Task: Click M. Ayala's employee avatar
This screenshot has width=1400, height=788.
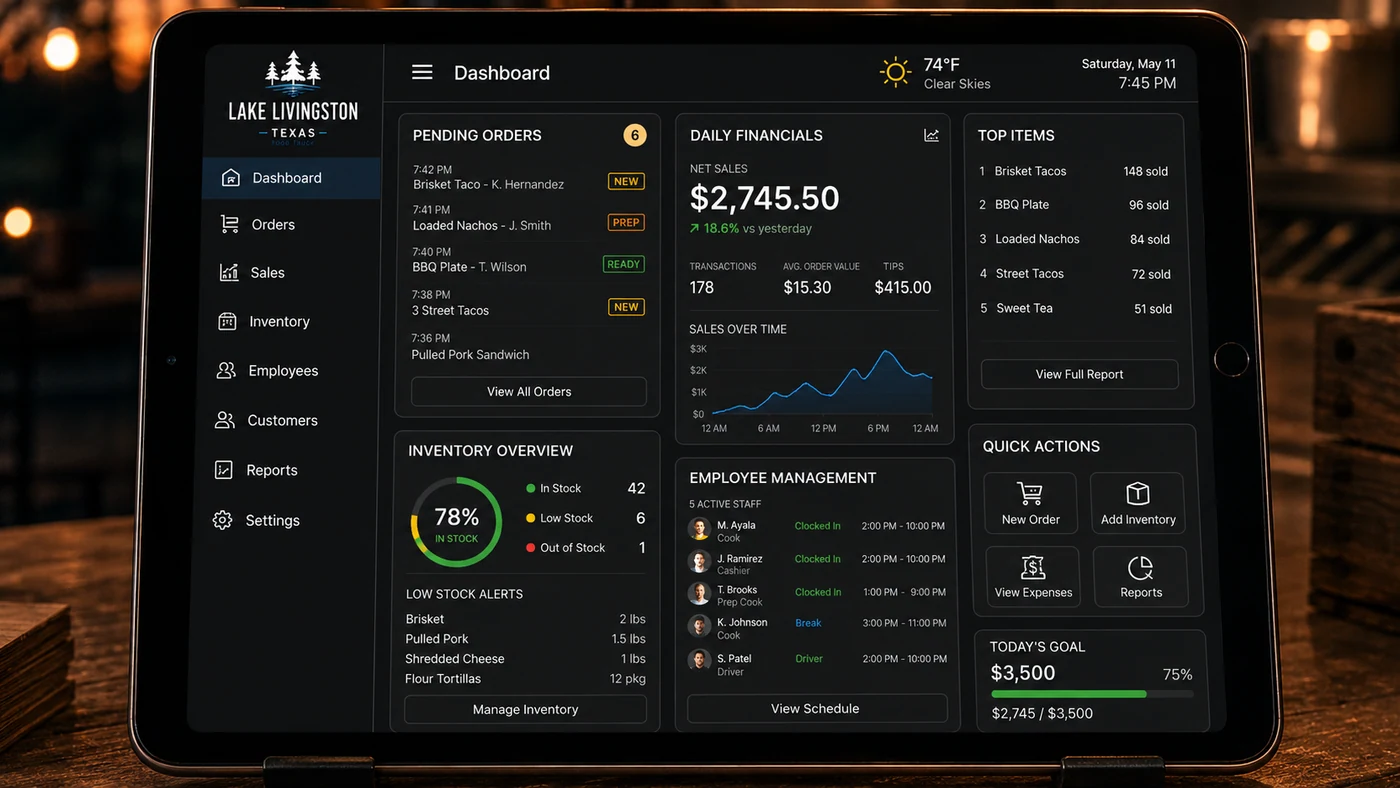Action: tap(699, 528)
